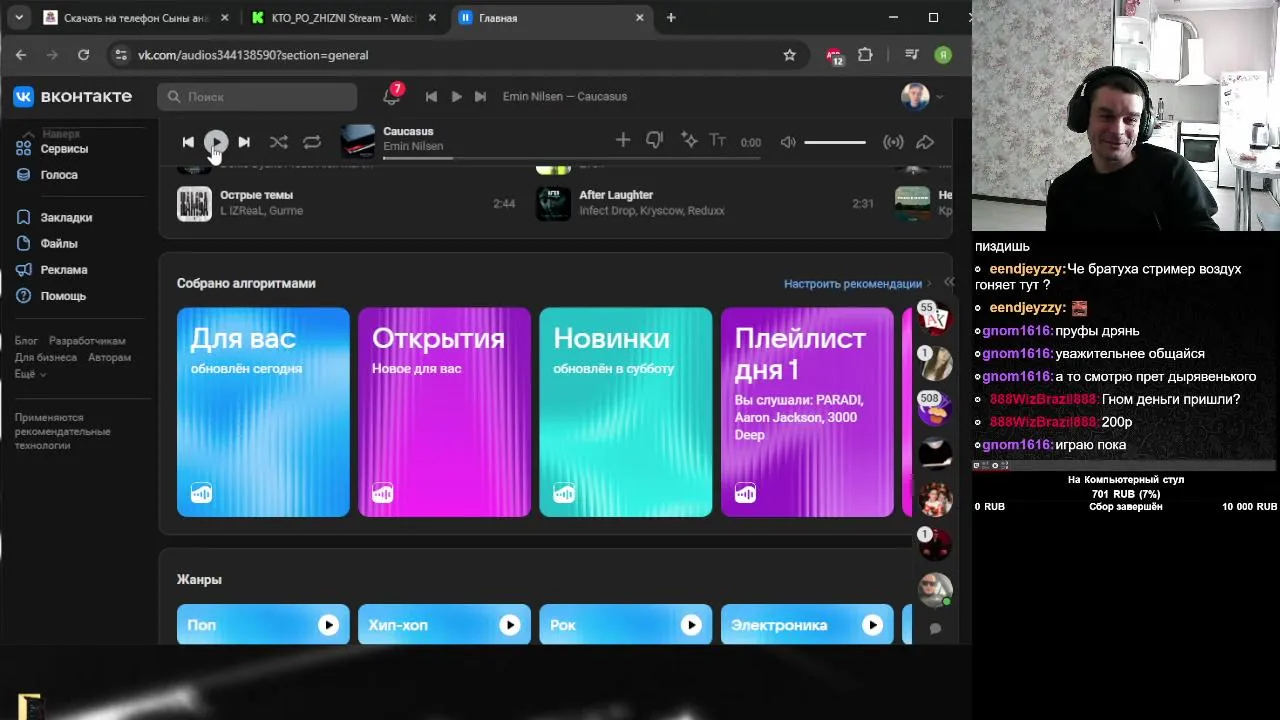The width and height of the screenshot is (1280, 720).
Task: Open the Плейлист дня 1 card
Action: coord(807,412)
